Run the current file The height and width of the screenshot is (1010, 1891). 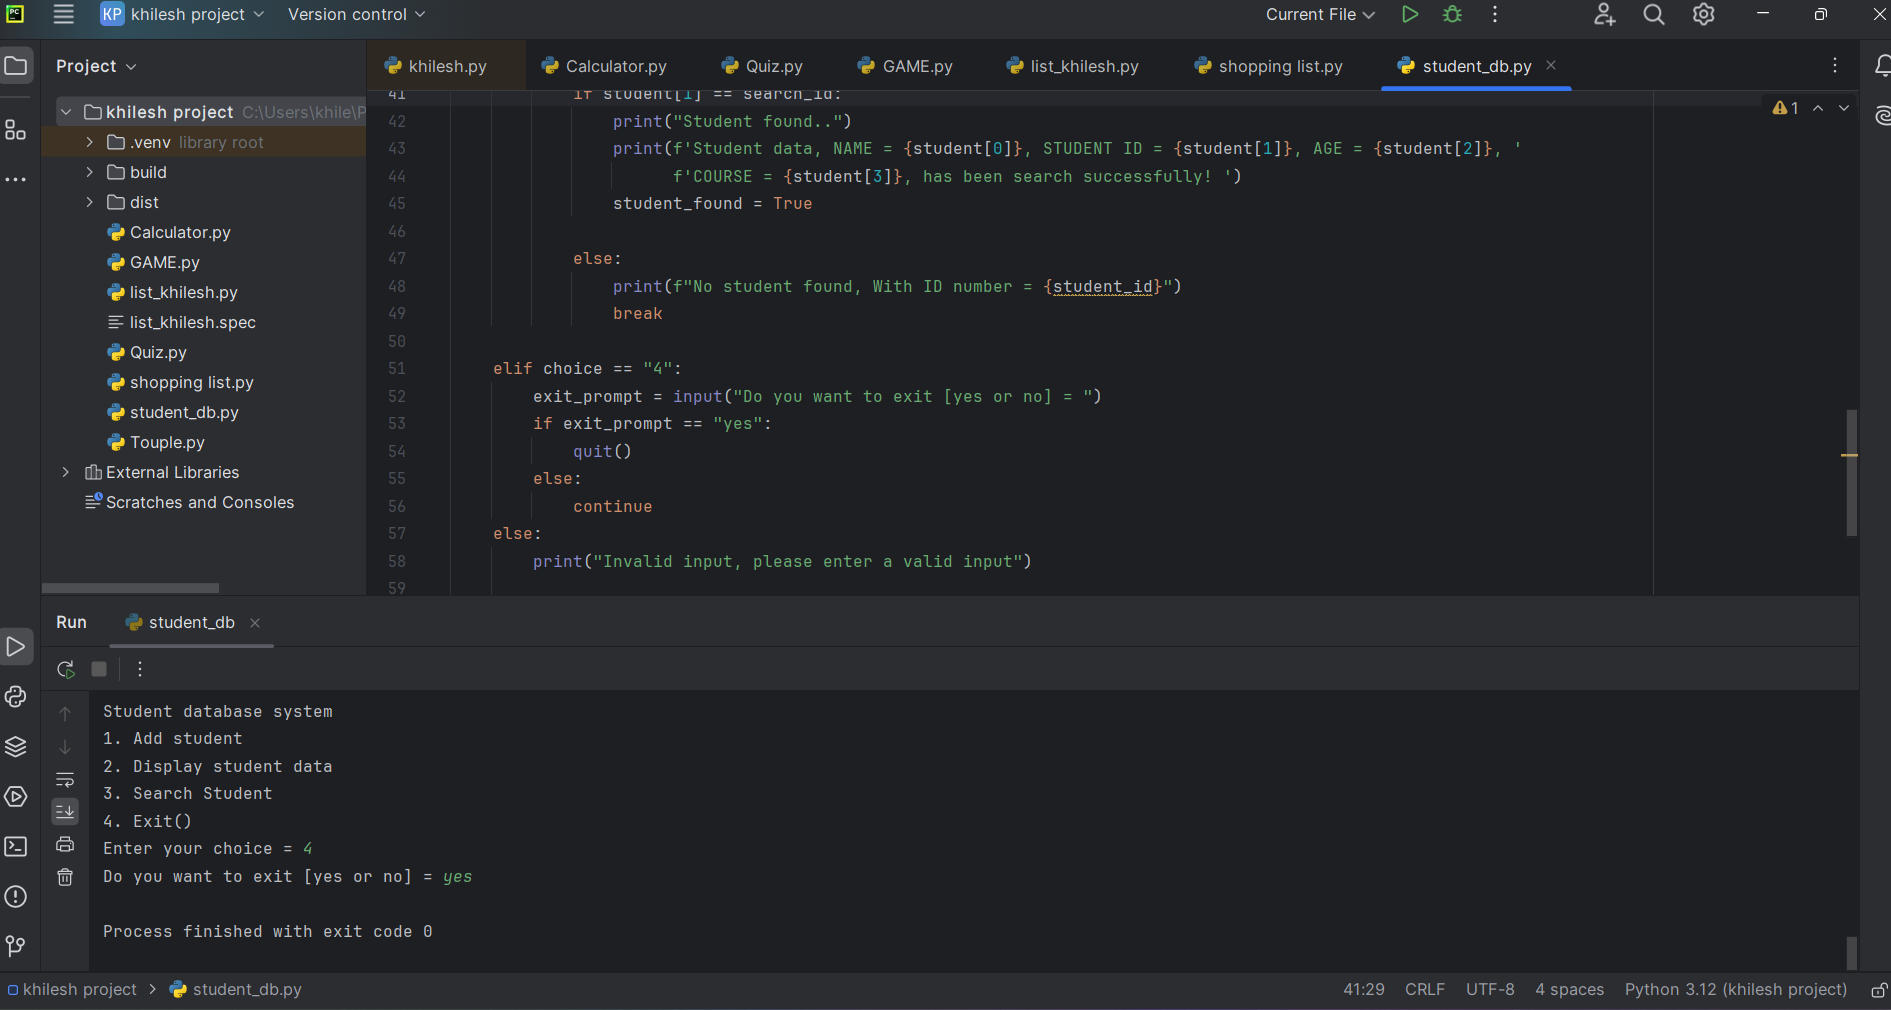tap(1410, 14)
